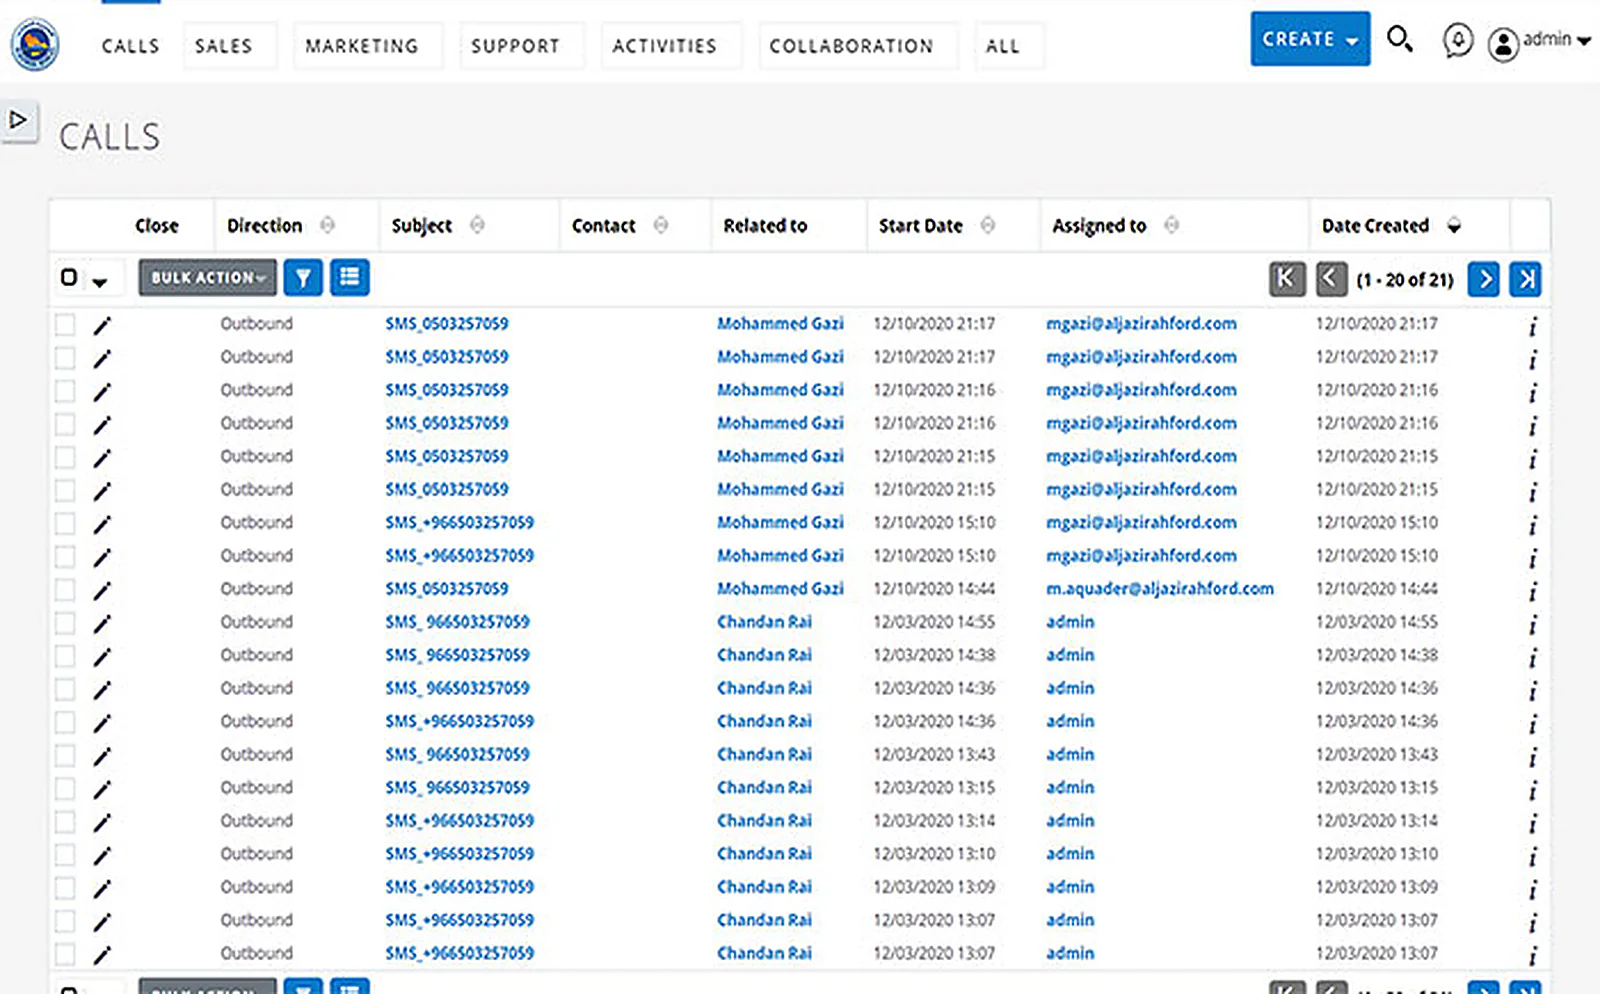Open the column chooser list icon

349,277
